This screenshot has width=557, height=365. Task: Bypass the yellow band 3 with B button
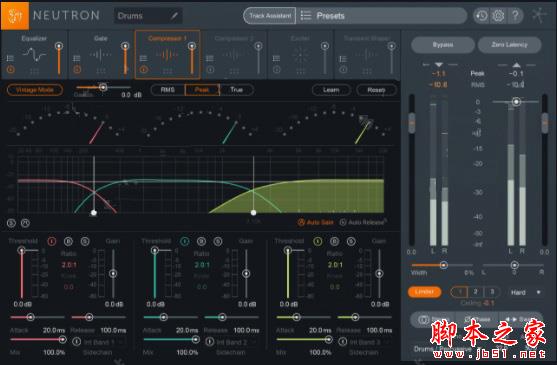[334, 241]
